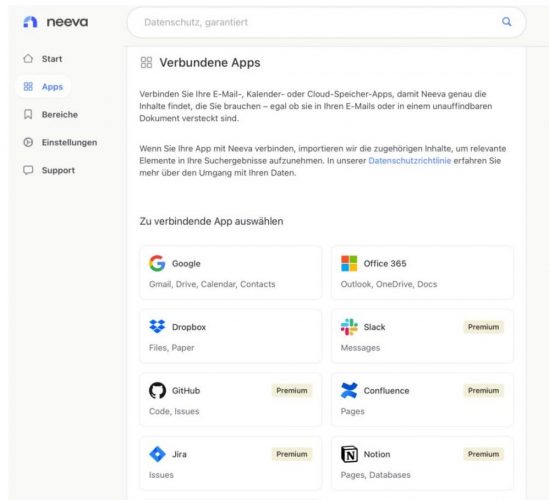Click the Issues description under Jira

coord(161,475)
